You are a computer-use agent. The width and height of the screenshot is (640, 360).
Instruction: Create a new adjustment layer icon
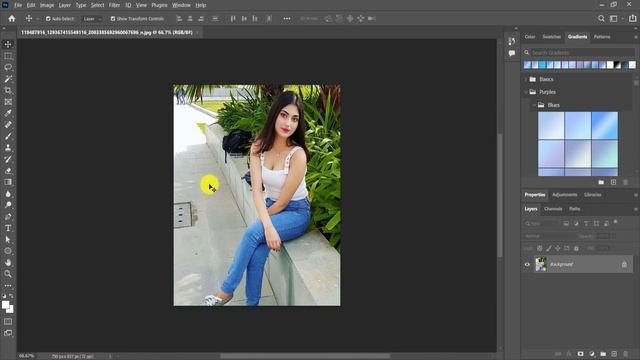tap(592, 354)
